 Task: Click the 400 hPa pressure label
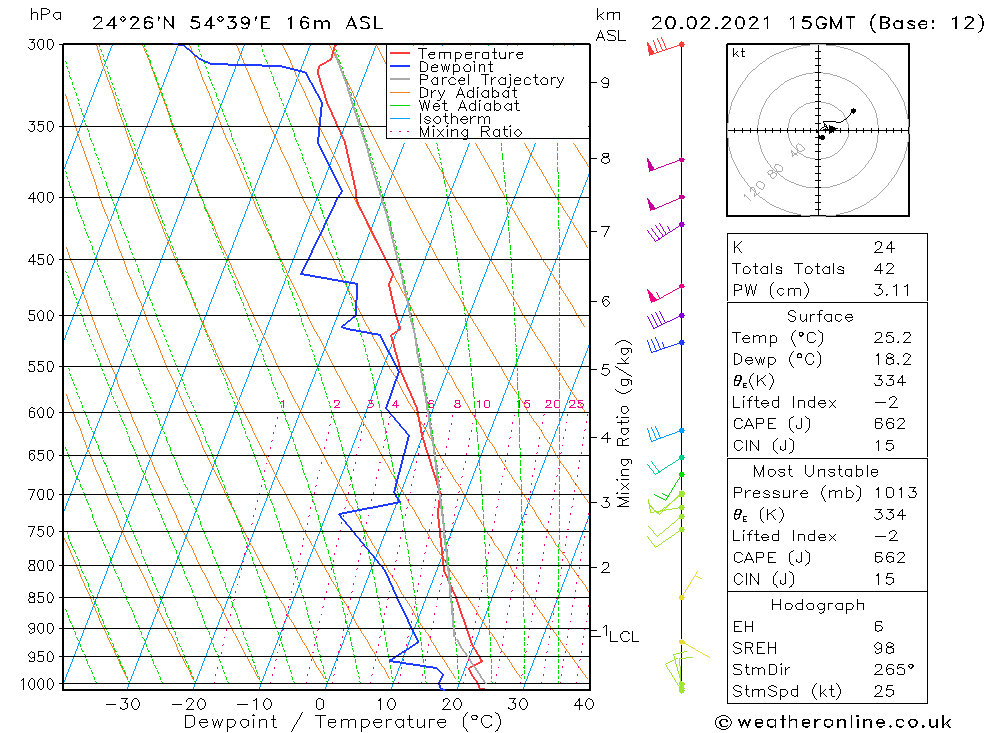pos(41,198)
